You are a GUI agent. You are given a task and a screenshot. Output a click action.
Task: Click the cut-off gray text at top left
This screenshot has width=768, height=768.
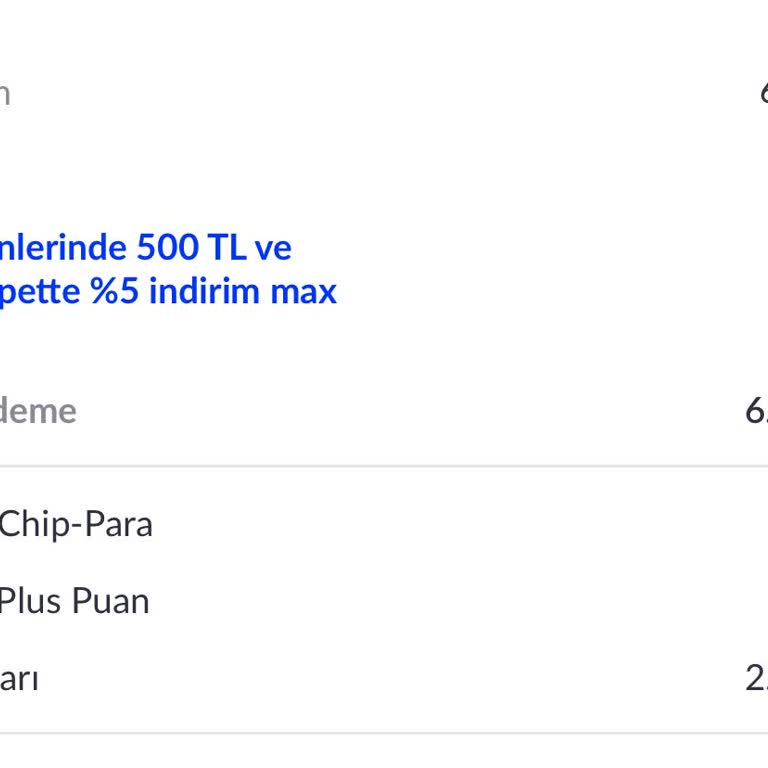click(x=5, y=93)
